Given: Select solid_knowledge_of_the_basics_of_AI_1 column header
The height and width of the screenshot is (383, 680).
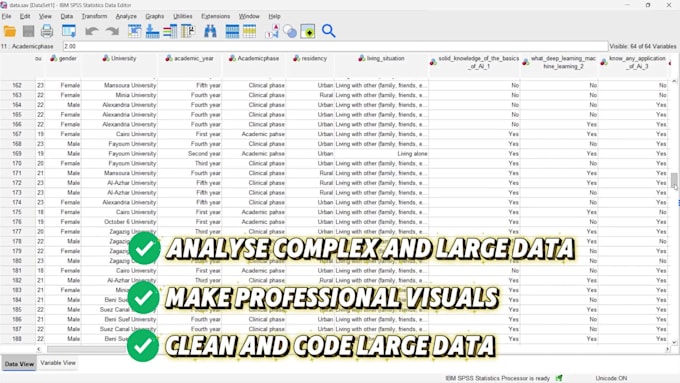Looking at the screenshot, I should pyautogui.click(x=474, y=62).
